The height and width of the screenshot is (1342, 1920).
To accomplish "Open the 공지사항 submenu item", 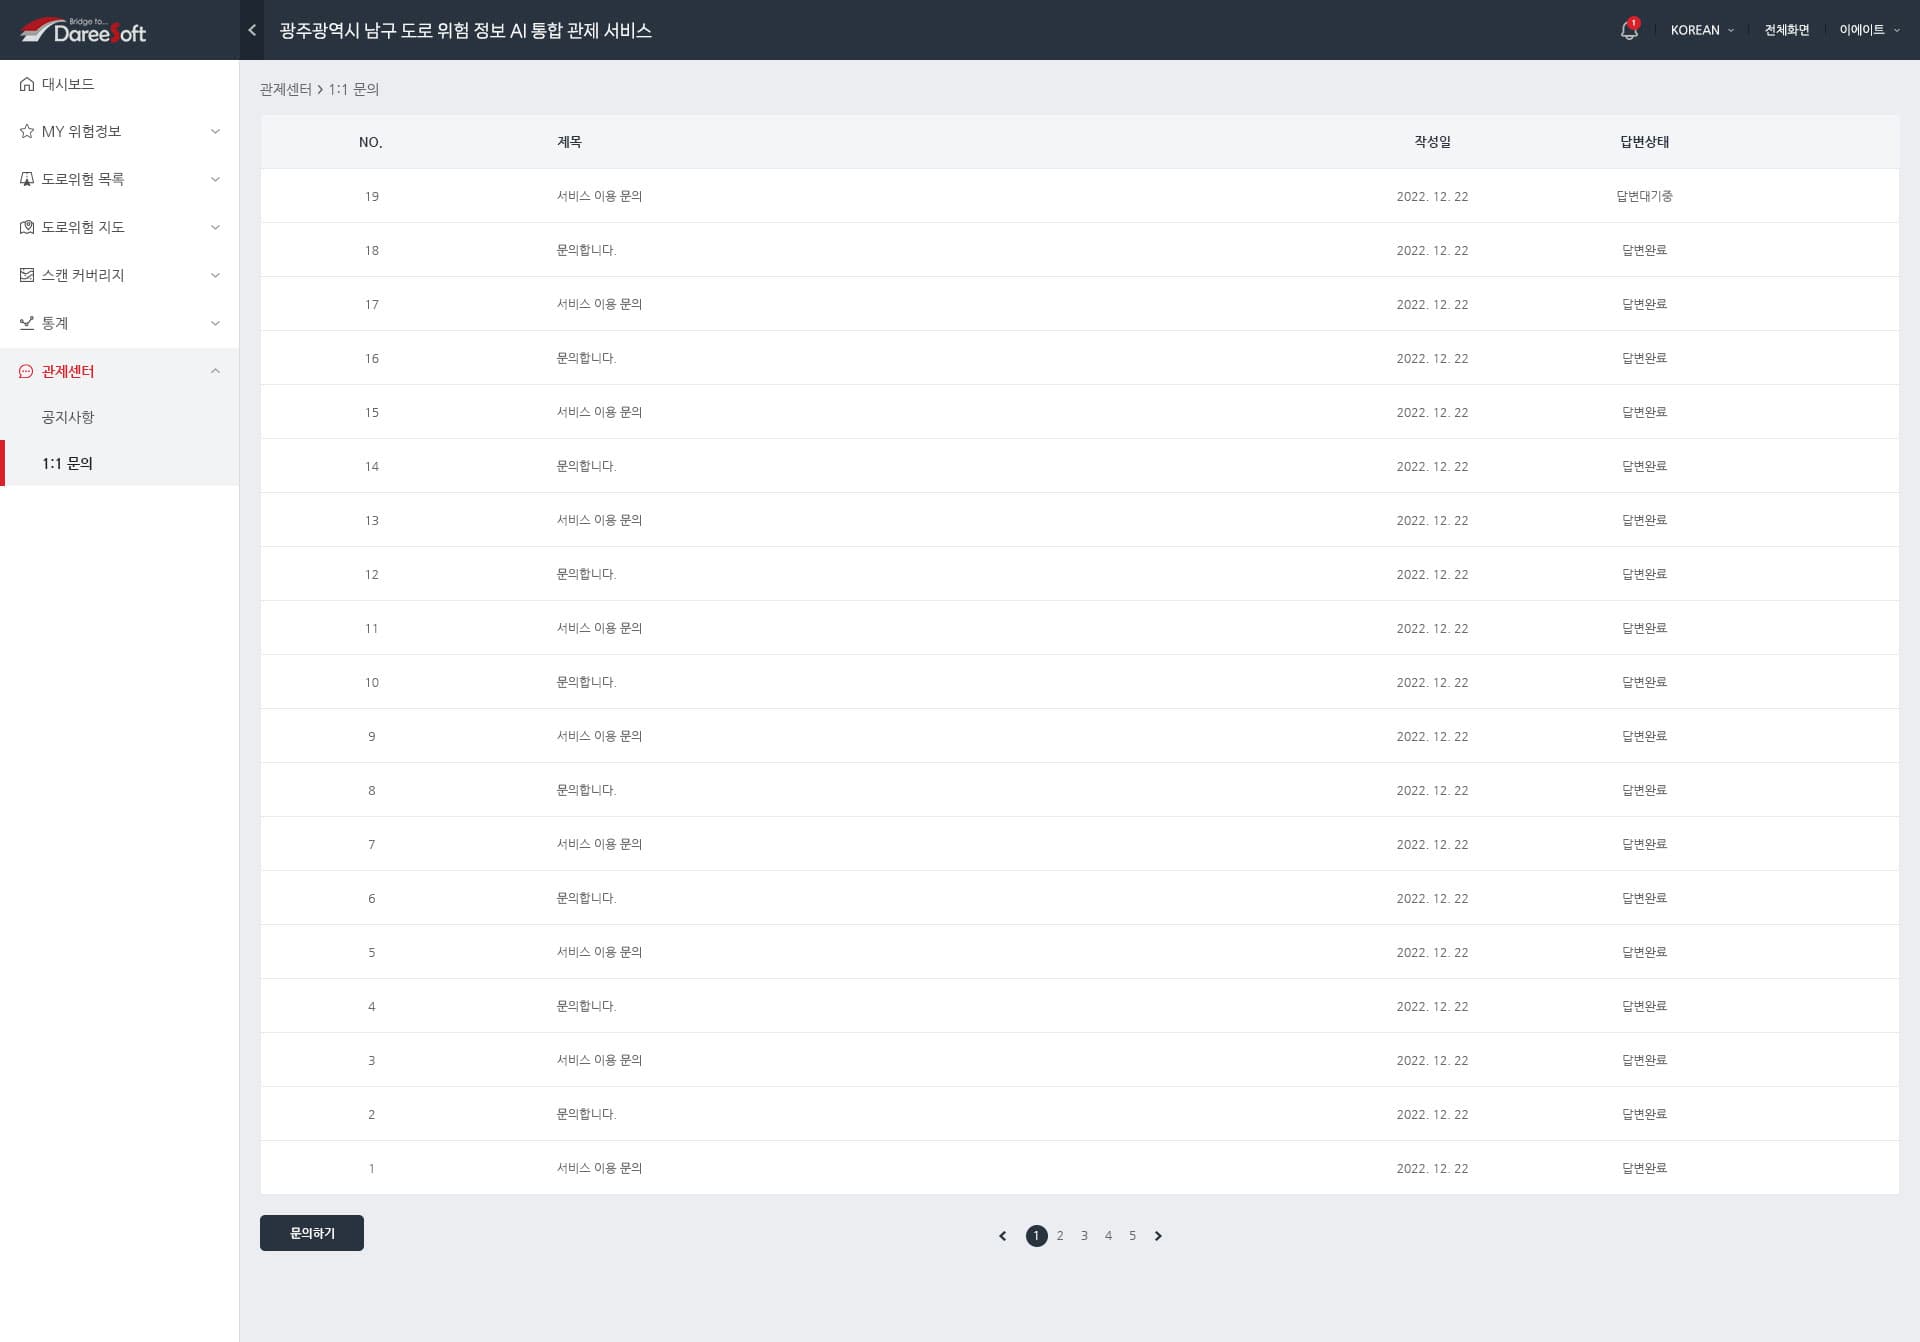I will (x=68, y=417).
